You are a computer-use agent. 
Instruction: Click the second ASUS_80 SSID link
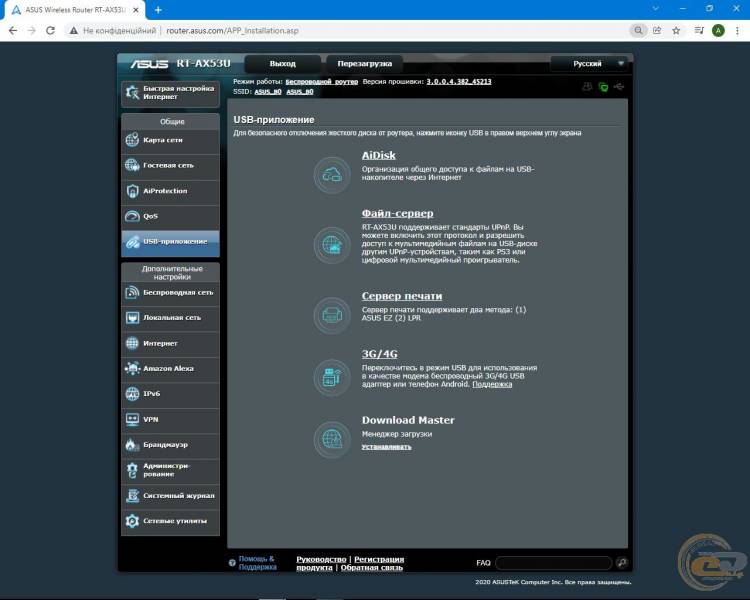[x=300, y=92]
